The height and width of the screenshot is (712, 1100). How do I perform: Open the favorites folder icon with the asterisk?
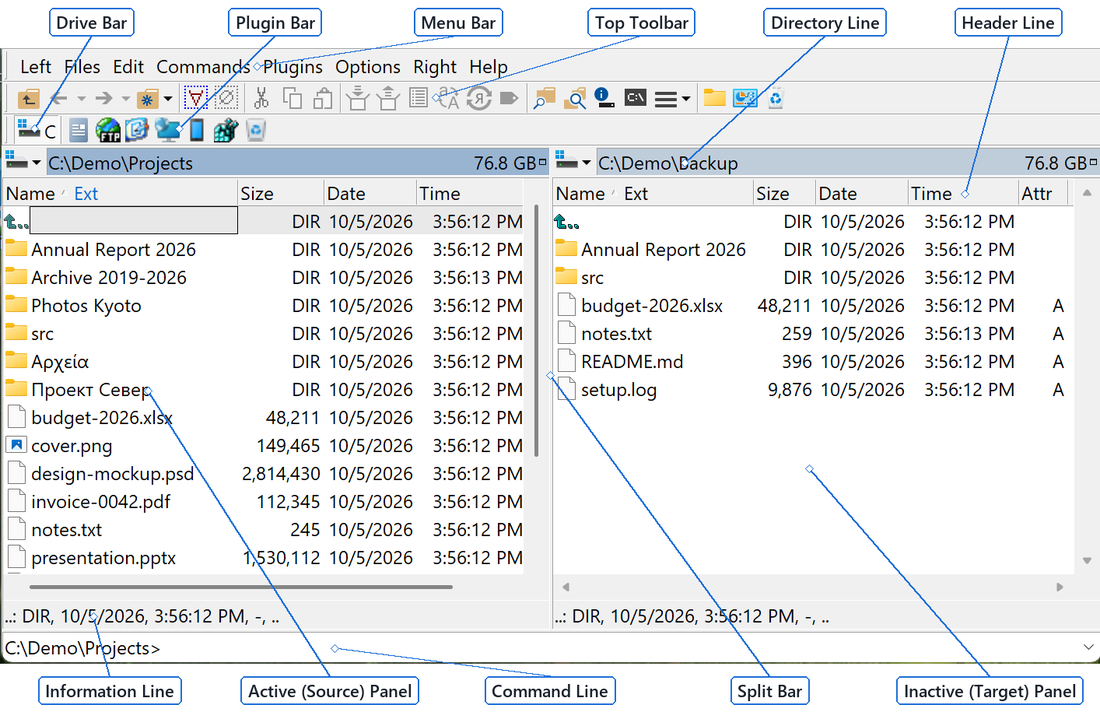click(147, 98)
